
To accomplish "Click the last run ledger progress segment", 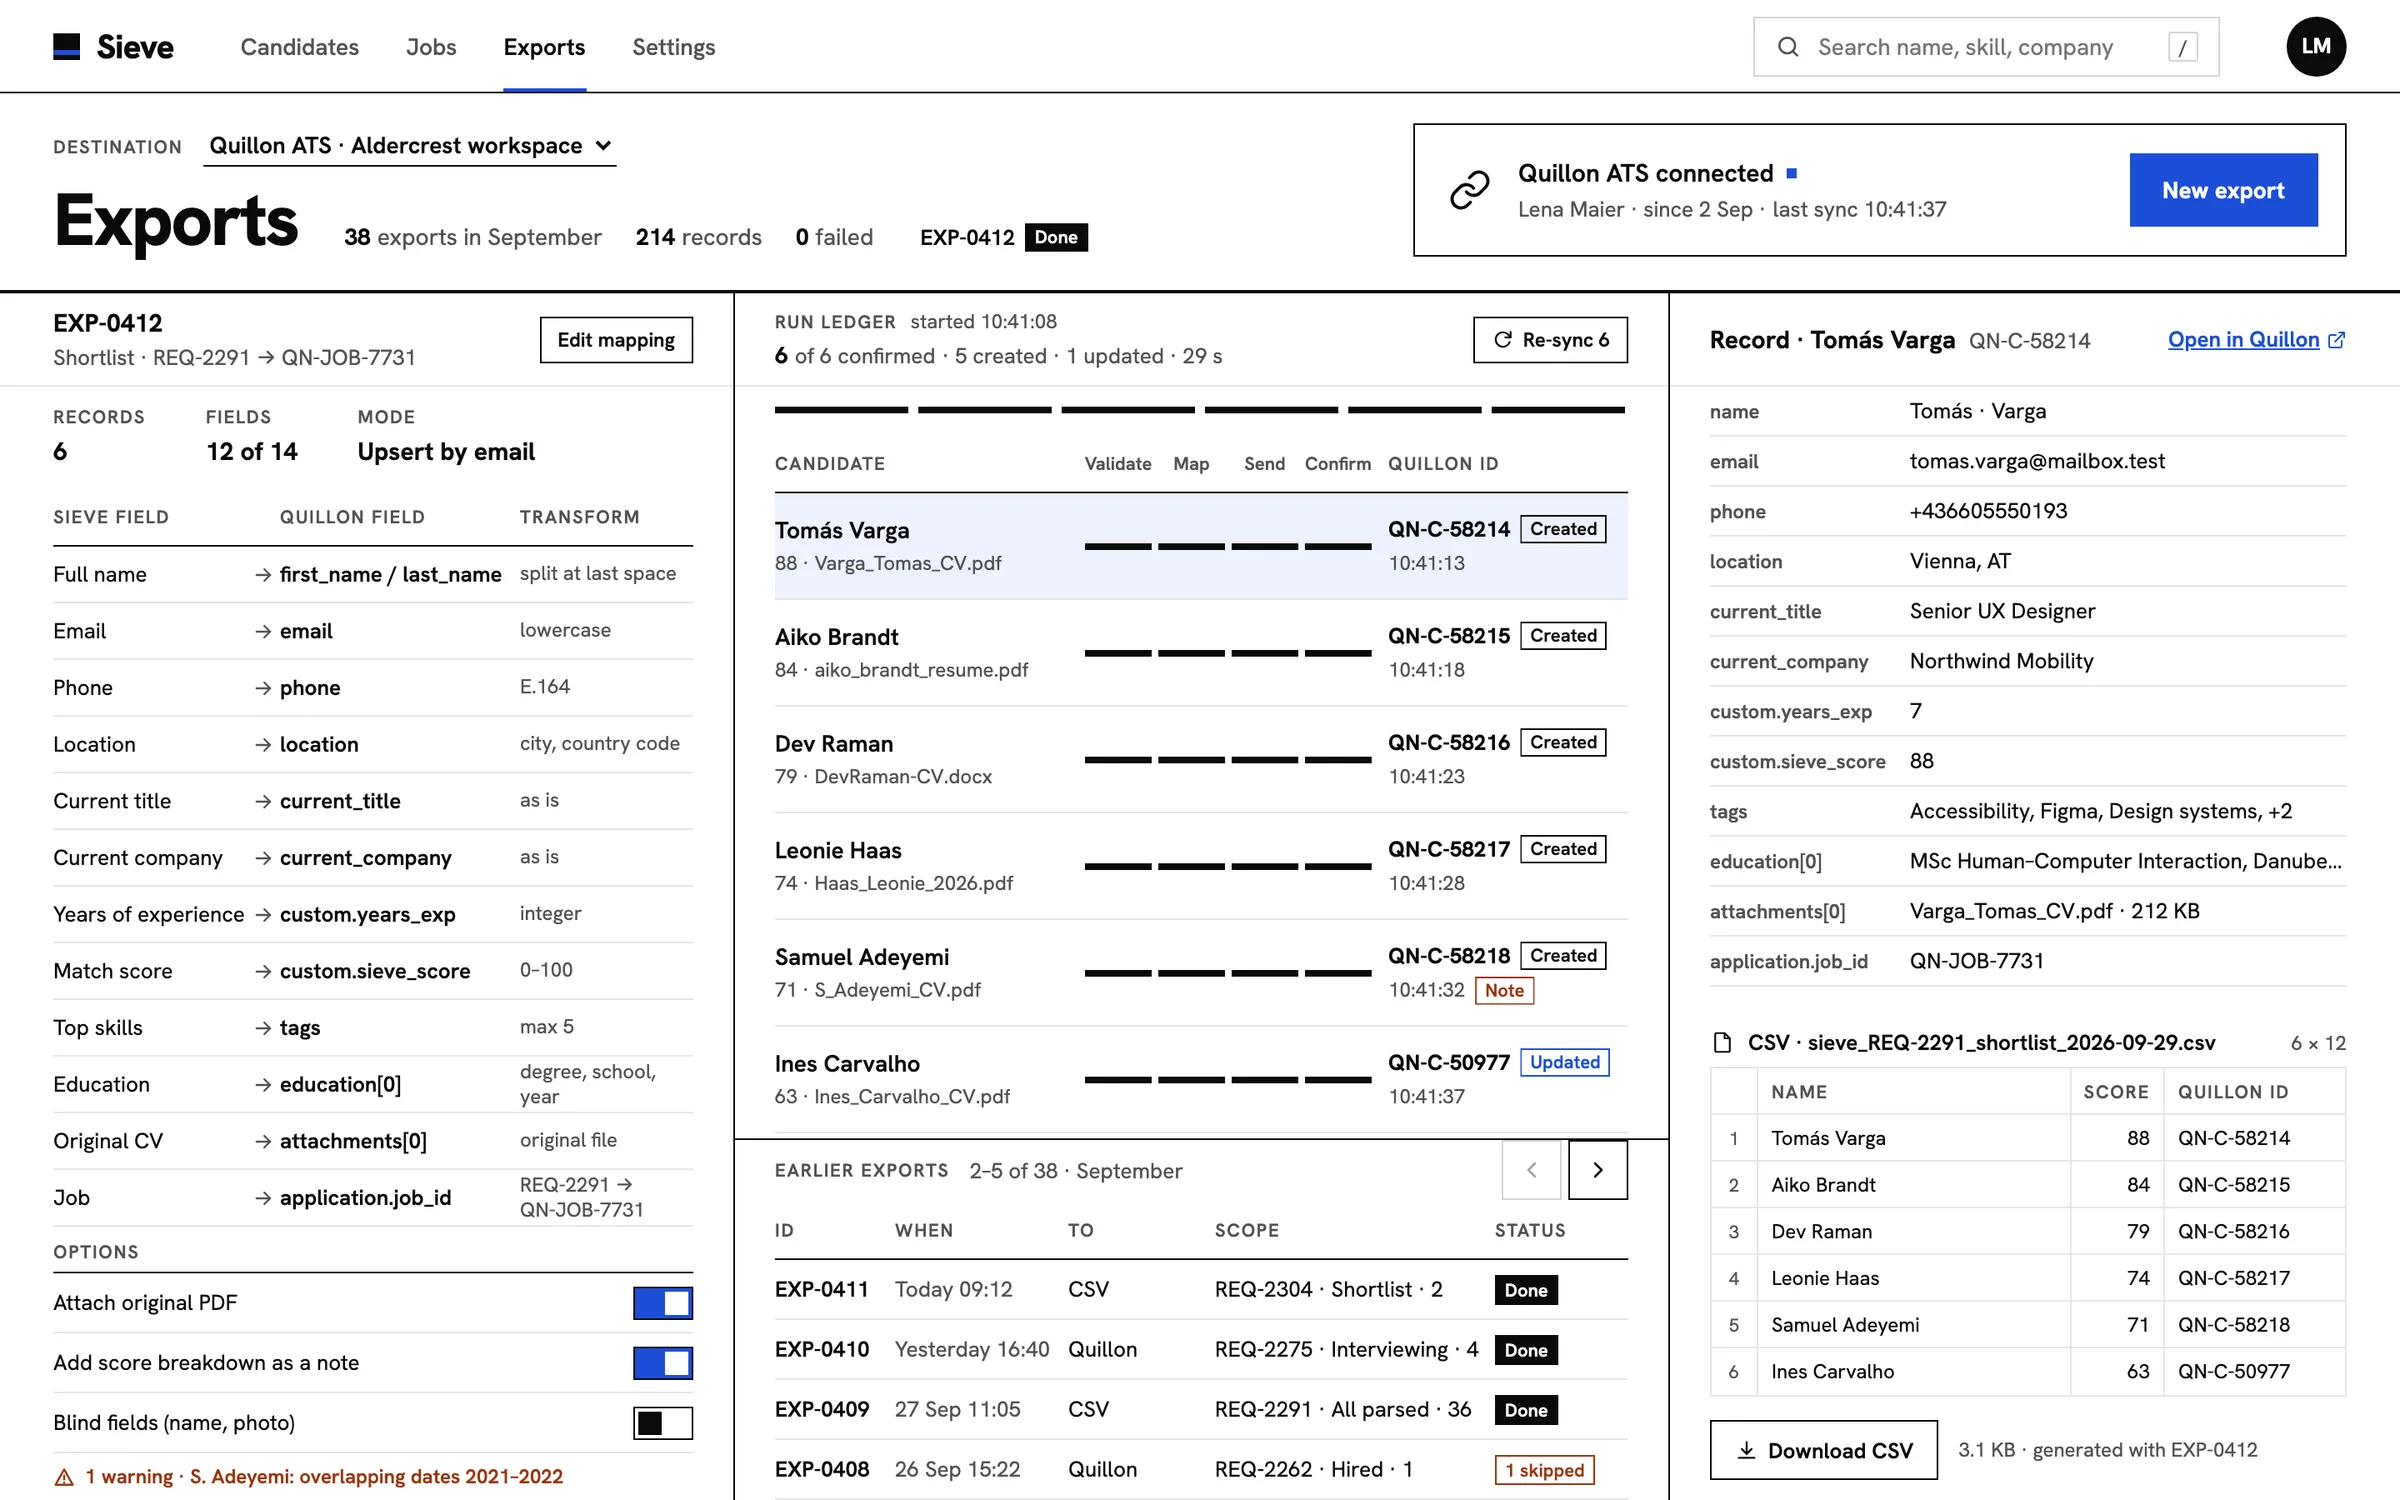I will click(1558, 410).
